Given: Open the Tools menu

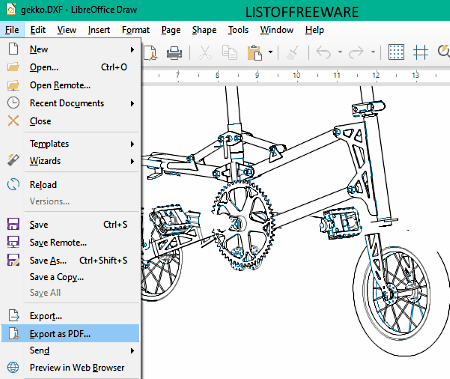Looking at the screenshot, I should 238,30.
